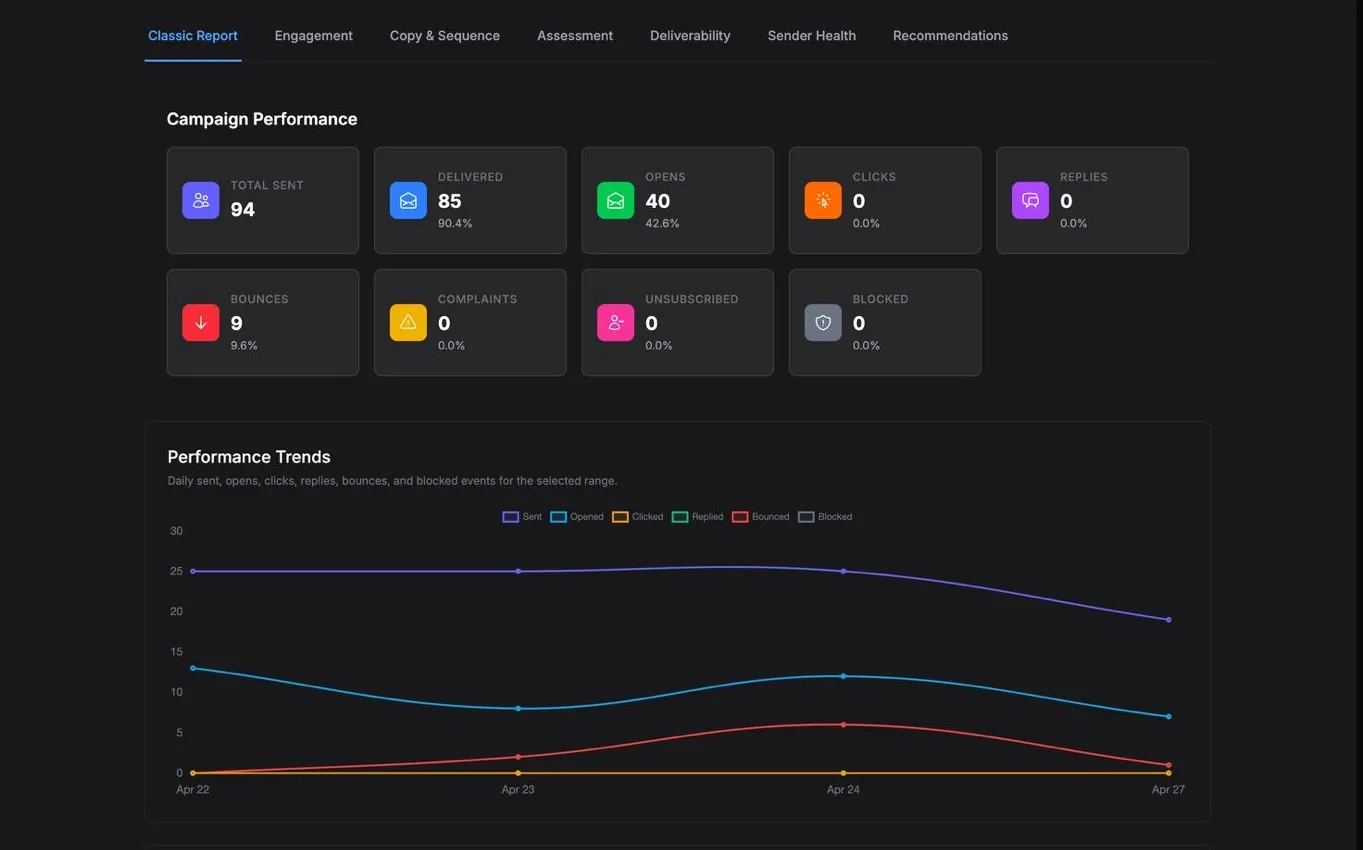Go to the Deliverability tab
The height and width of the screenshot is (850, 1363).
[x=690, y=36]
